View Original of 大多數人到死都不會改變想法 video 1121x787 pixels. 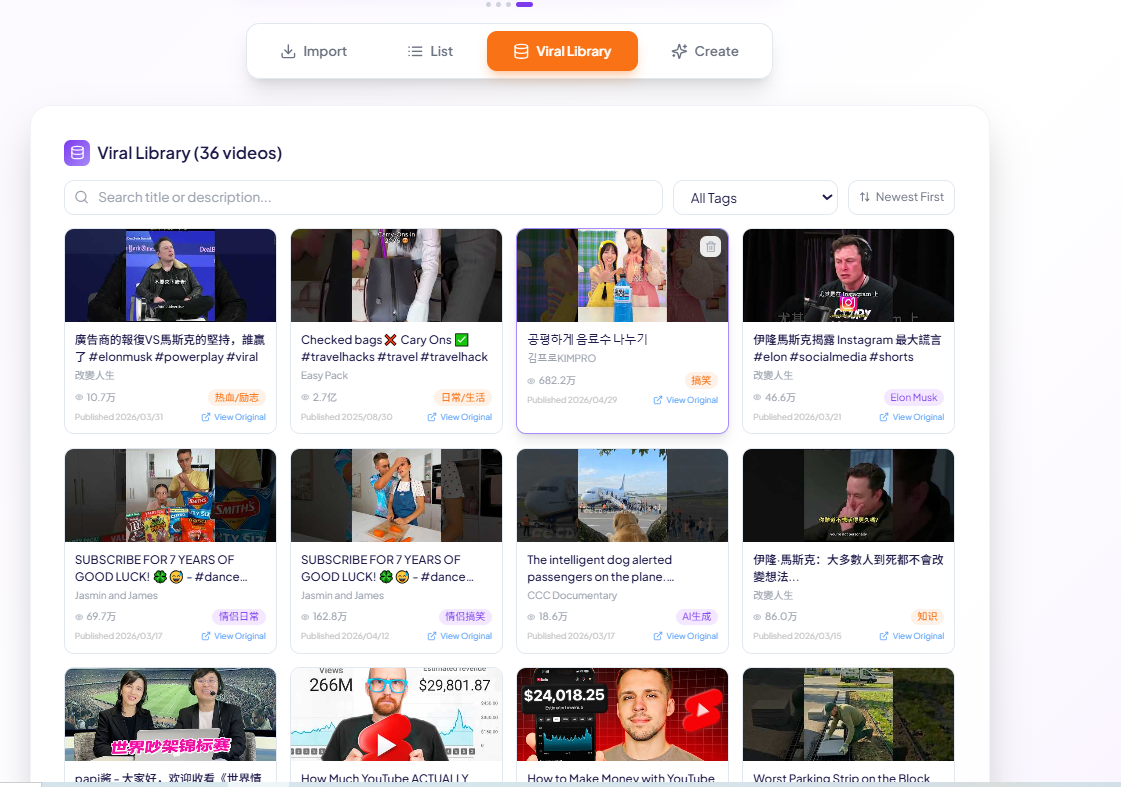point(912,635)
